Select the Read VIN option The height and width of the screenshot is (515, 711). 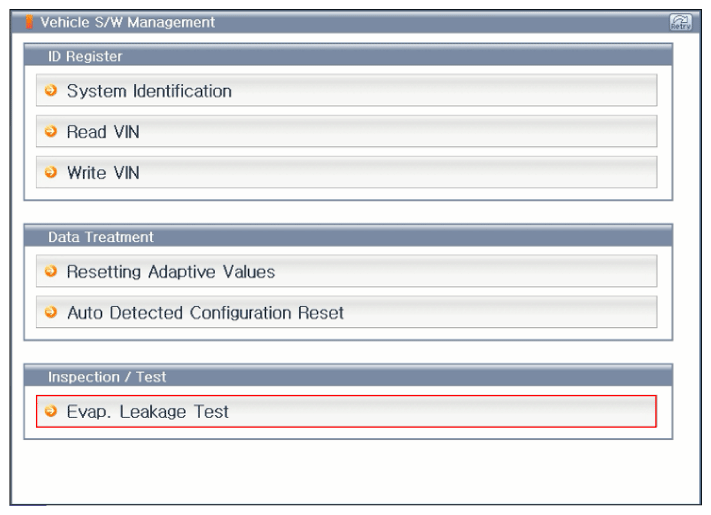(x=96, y=132)
